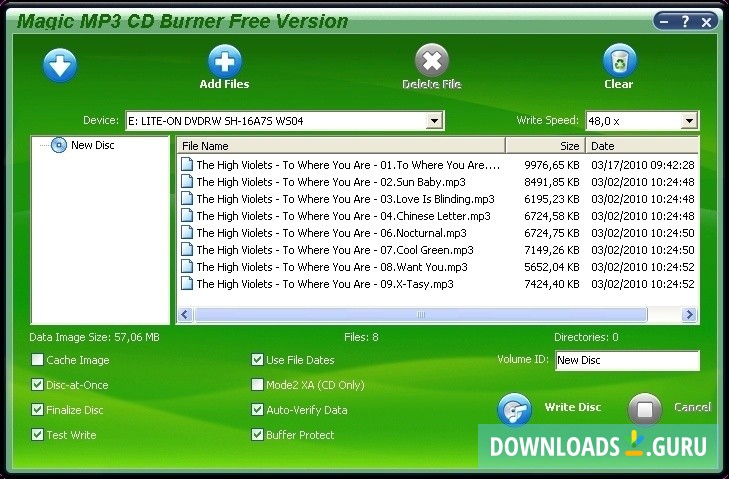Click Data Image Size: 57,06 MB text
Screen dimensions: 729x479
(94, 337)
